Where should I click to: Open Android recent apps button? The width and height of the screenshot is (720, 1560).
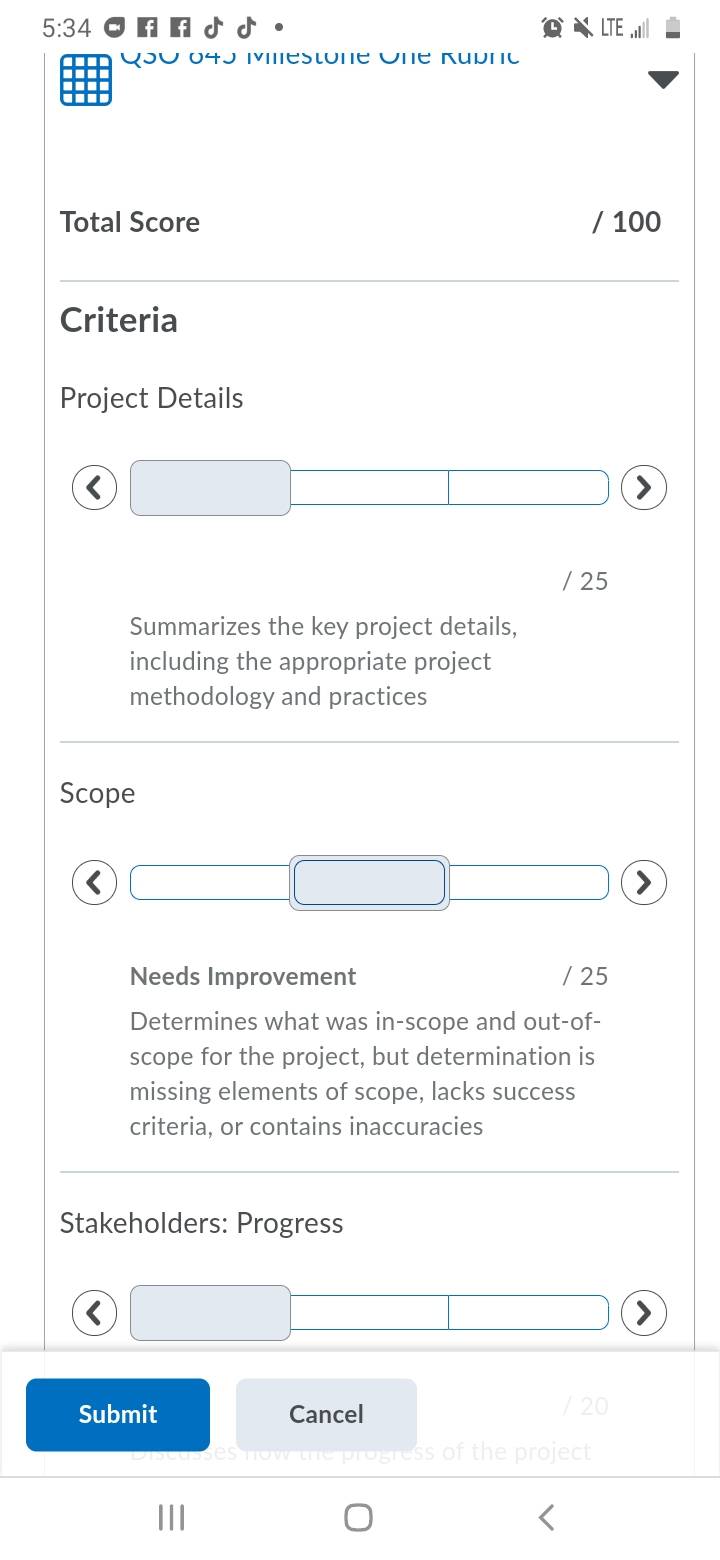[172, 1518]
